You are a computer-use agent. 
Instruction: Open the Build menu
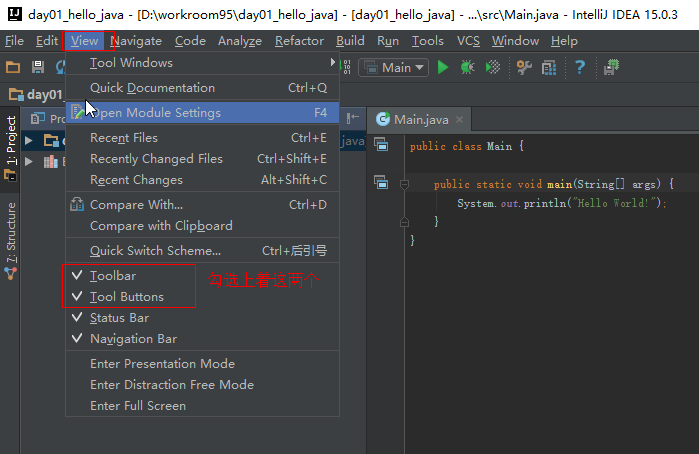point(350,41)
